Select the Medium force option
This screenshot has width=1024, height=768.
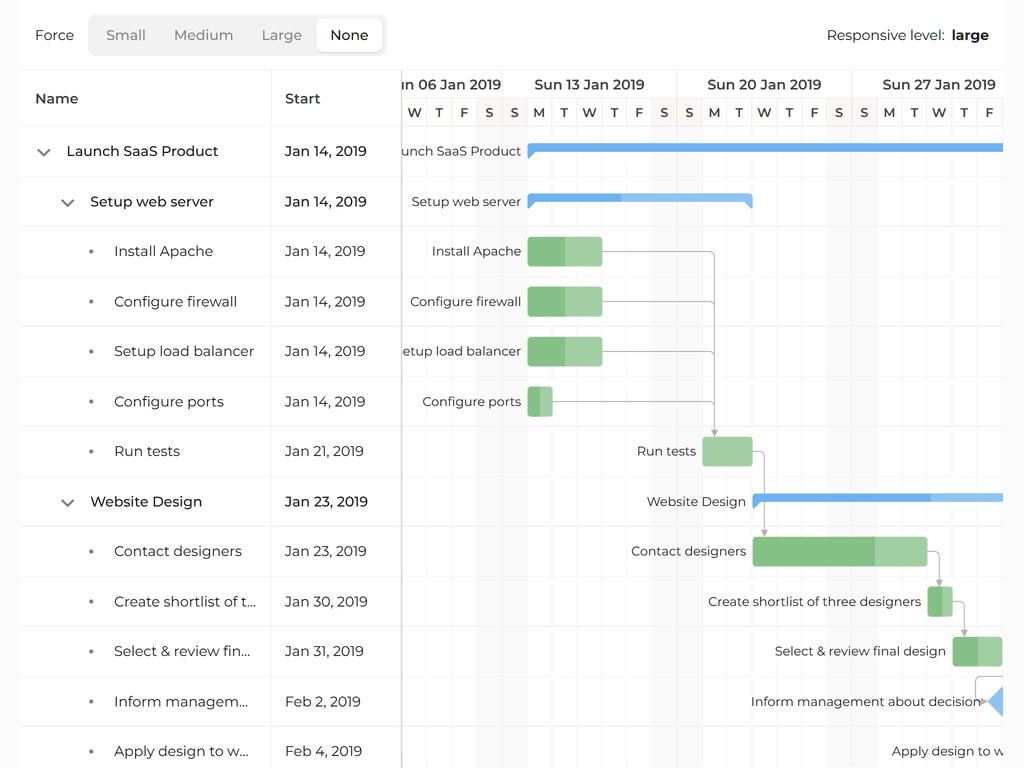pos(203,35)
